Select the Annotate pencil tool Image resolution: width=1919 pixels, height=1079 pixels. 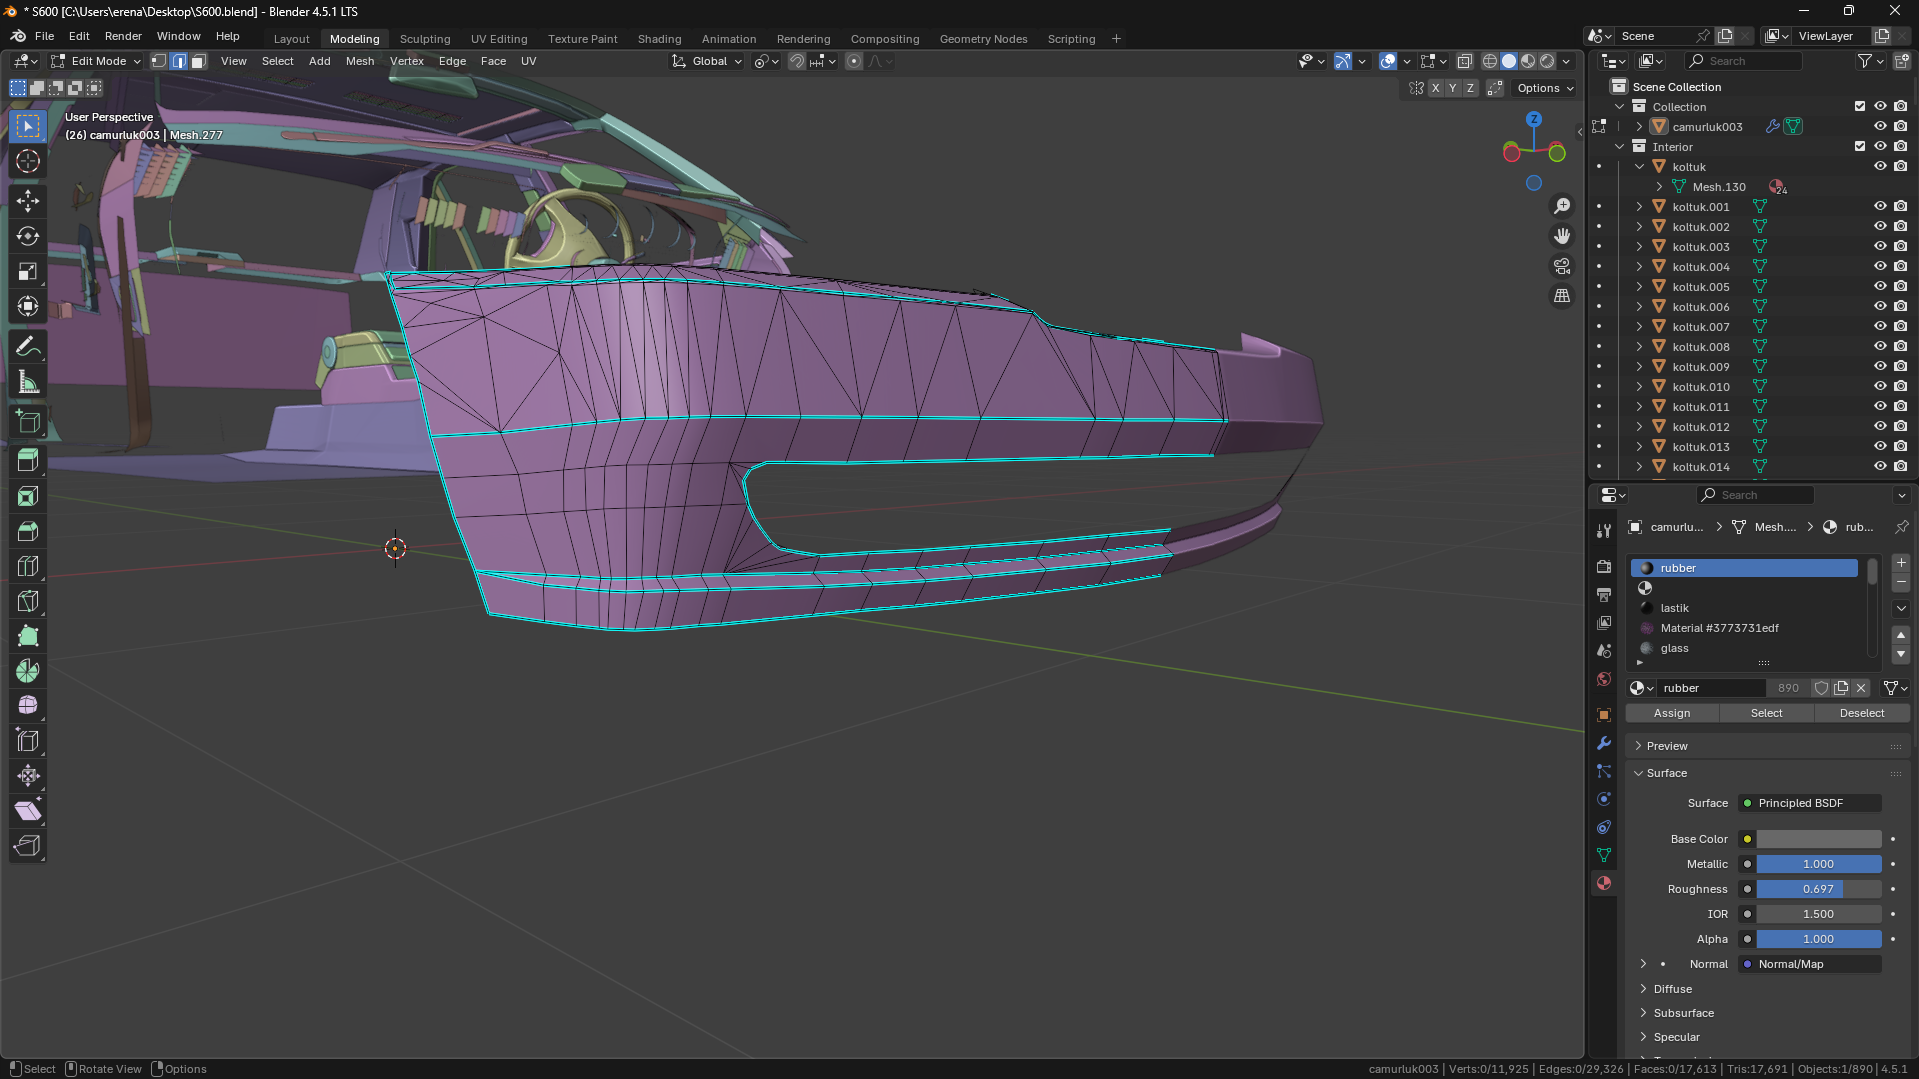28,347
